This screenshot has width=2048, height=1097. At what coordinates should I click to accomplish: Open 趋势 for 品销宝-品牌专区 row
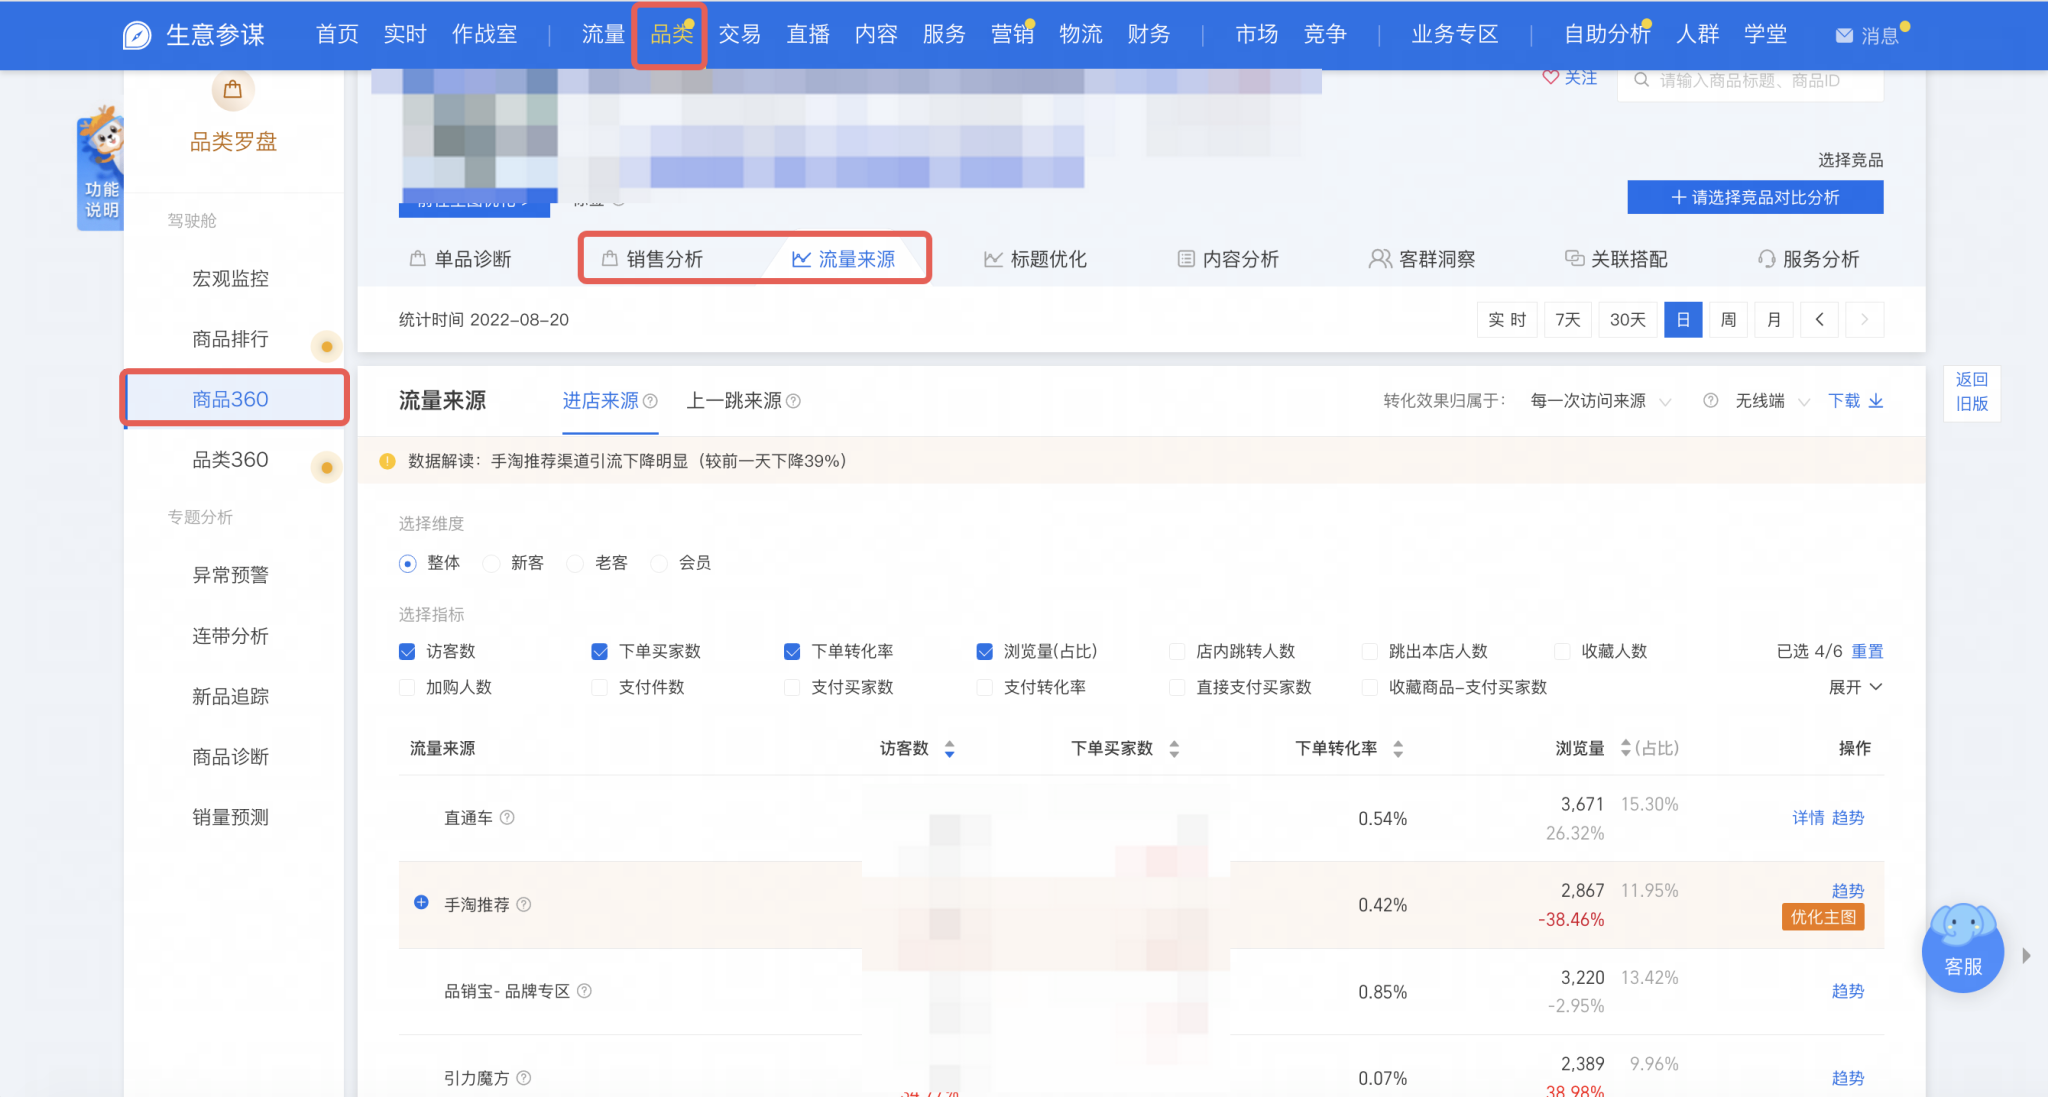click(x=1848, y=991)
